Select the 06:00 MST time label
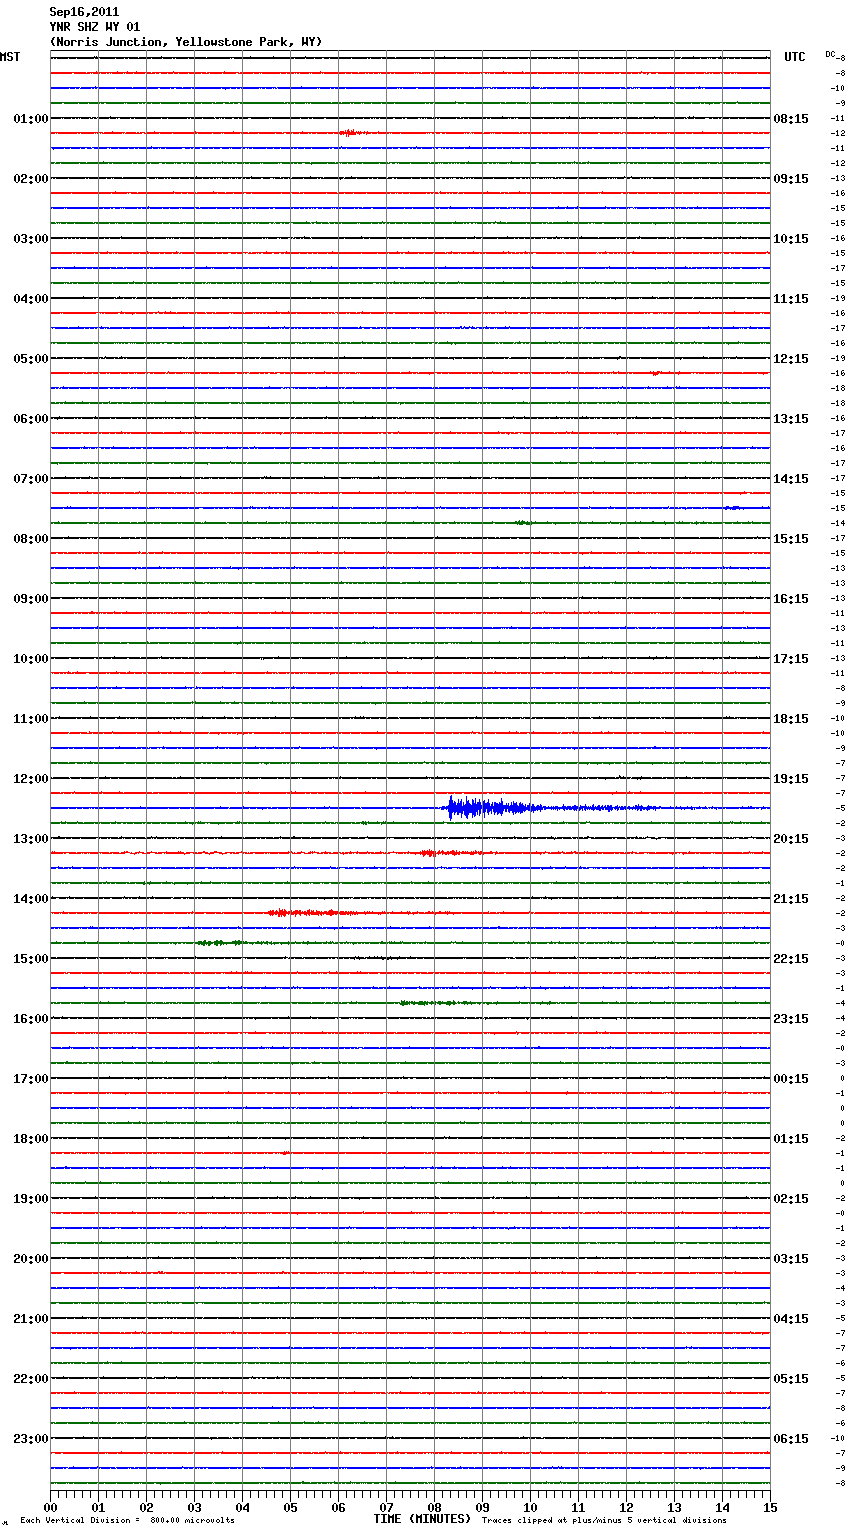850x1534 pixels. point(31,418)
